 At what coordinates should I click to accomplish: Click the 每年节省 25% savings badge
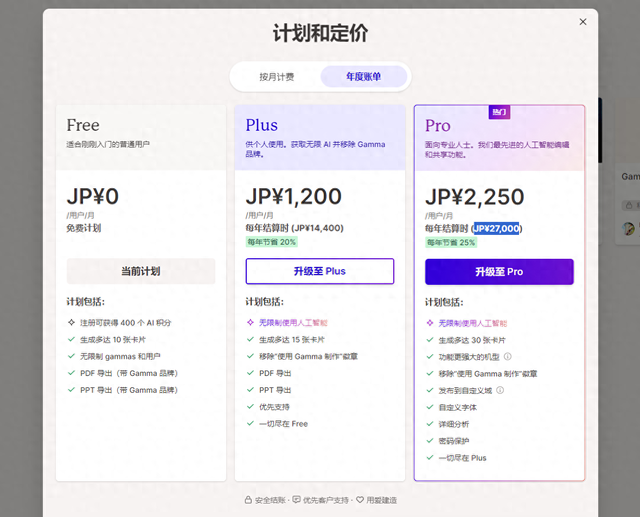[451, 243]
